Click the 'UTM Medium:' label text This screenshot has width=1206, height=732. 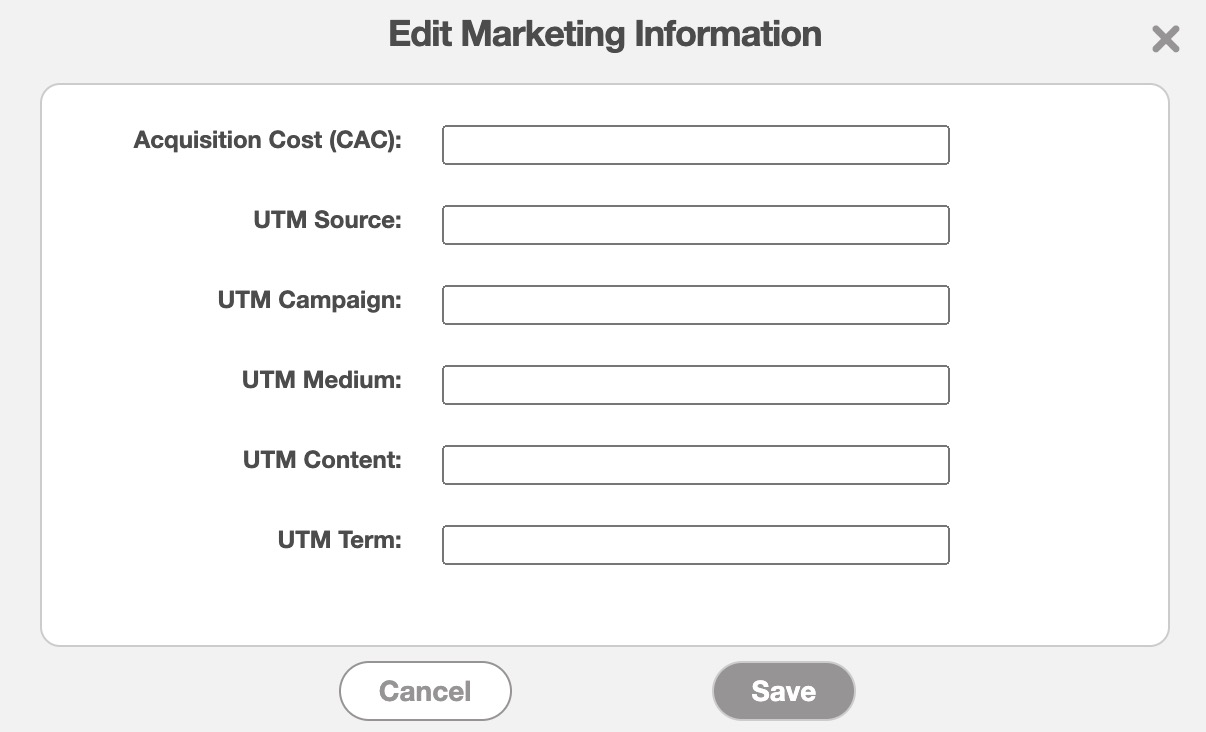click(321, 380)
